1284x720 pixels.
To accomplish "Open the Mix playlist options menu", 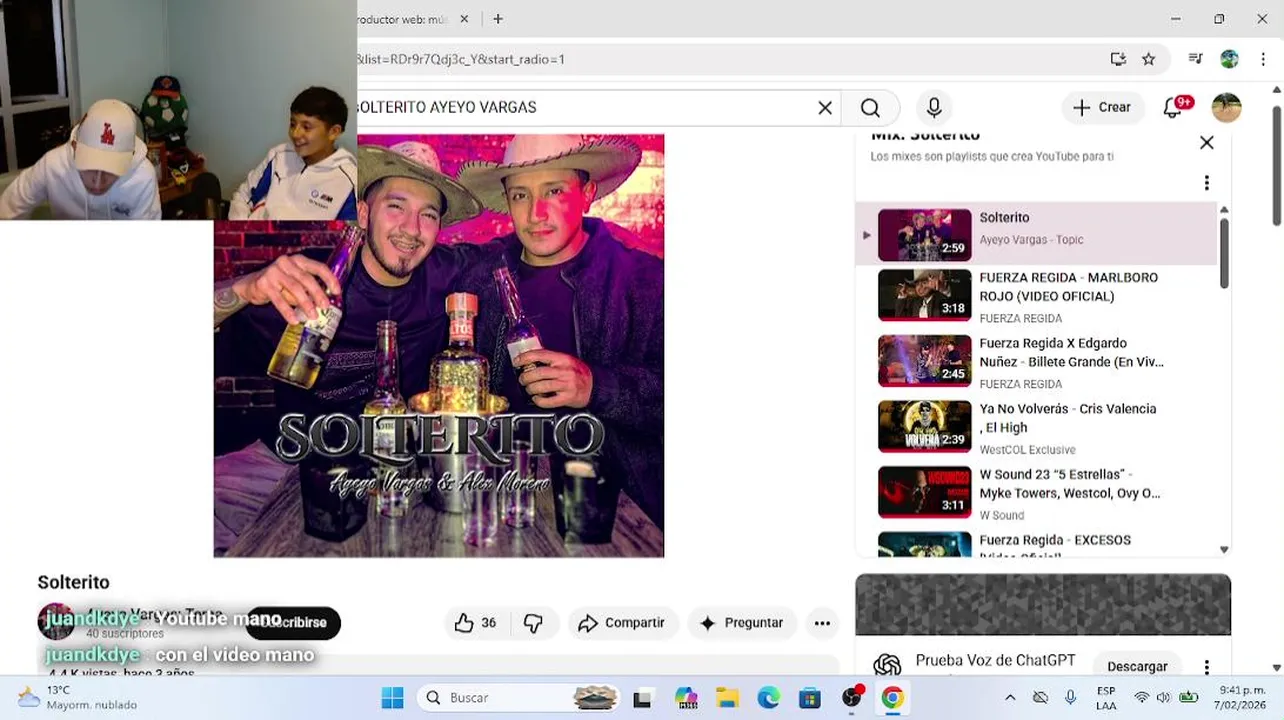I will 1207,183.
